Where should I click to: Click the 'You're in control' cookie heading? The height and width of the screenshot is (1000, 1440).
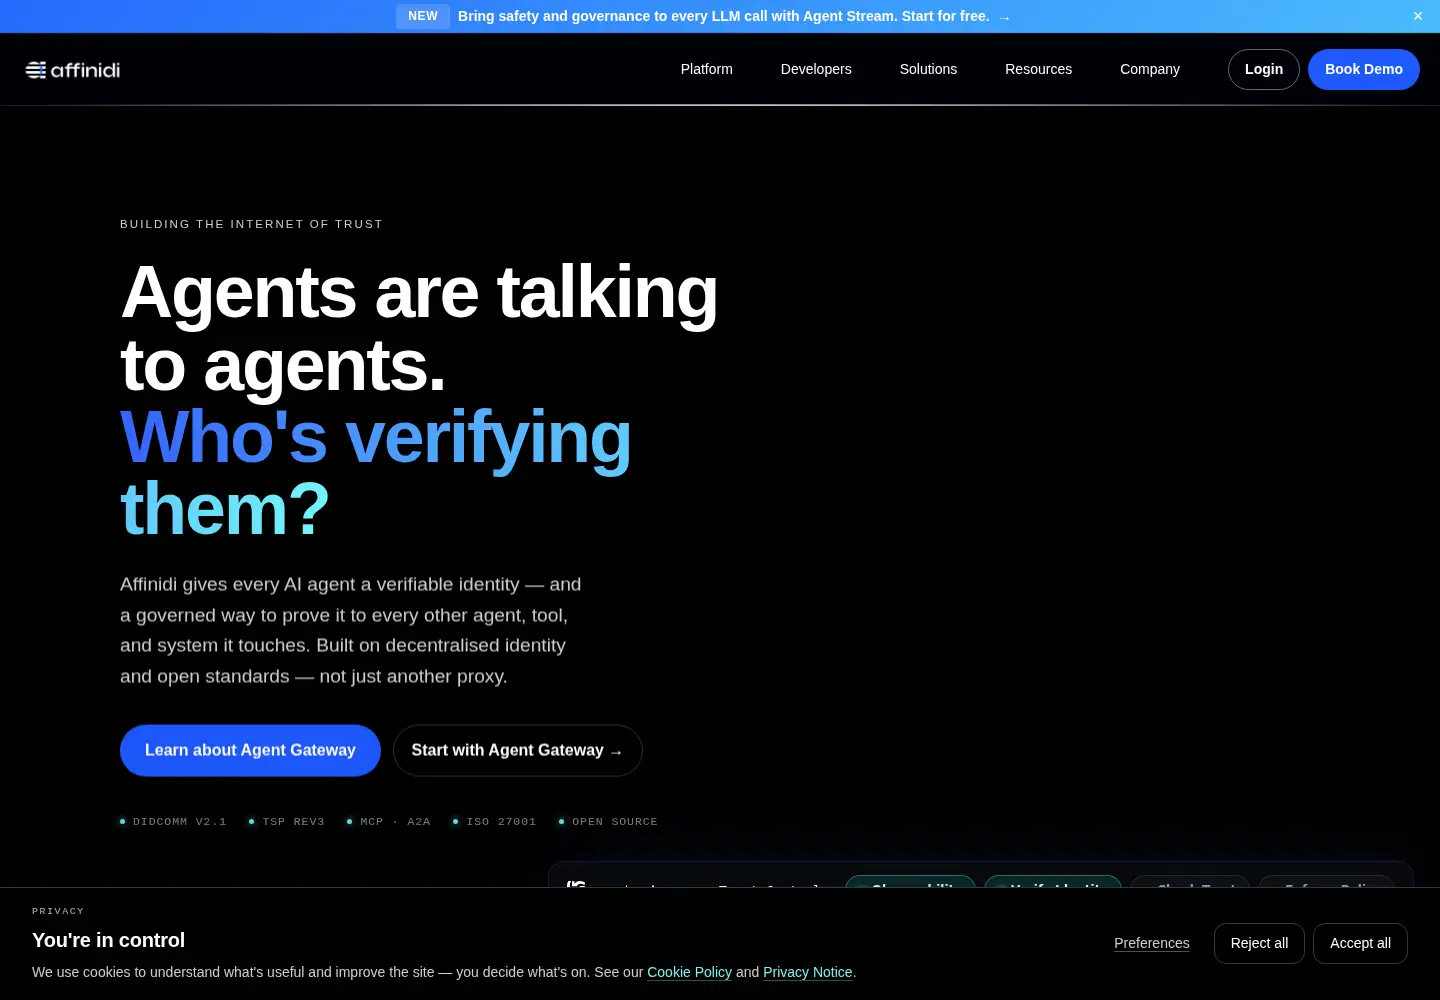tap(108, 940)
